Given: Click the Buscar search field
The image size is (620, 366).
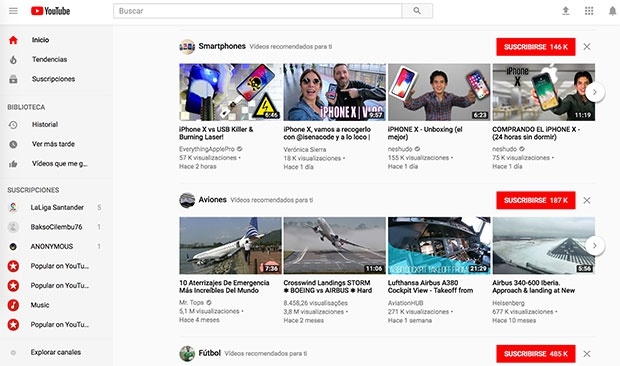Looking at the screenshot, I should (x=257, y=11).
